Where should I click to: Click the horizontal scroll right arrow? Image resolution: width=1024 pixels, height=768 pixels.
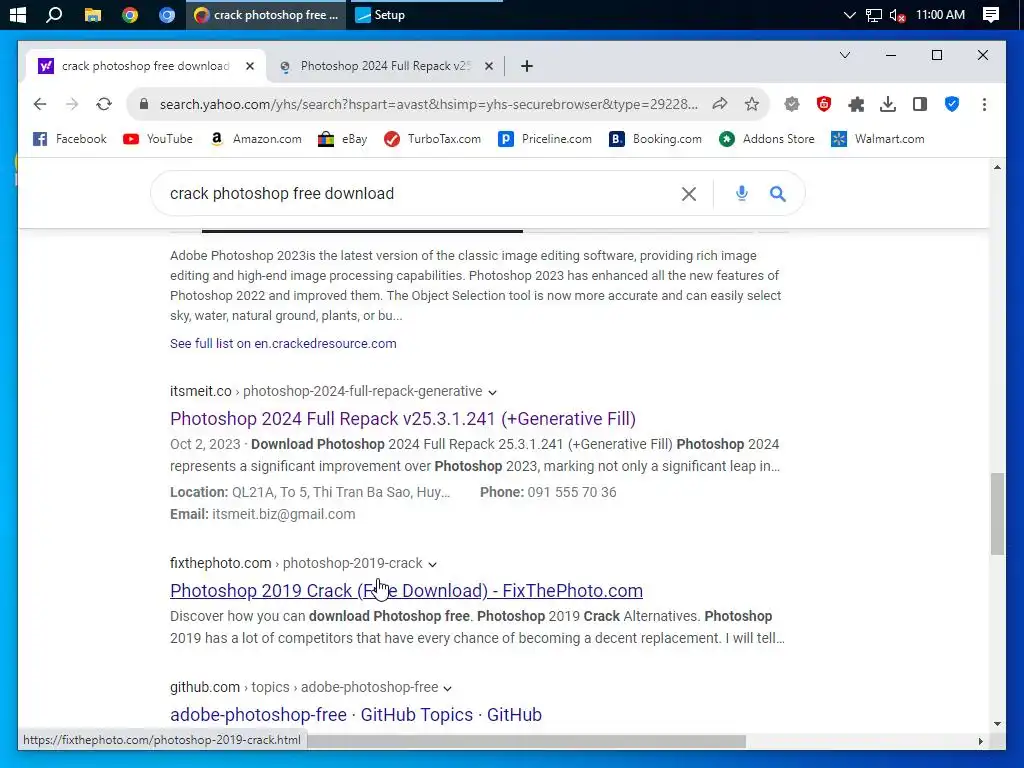(980, 741)
